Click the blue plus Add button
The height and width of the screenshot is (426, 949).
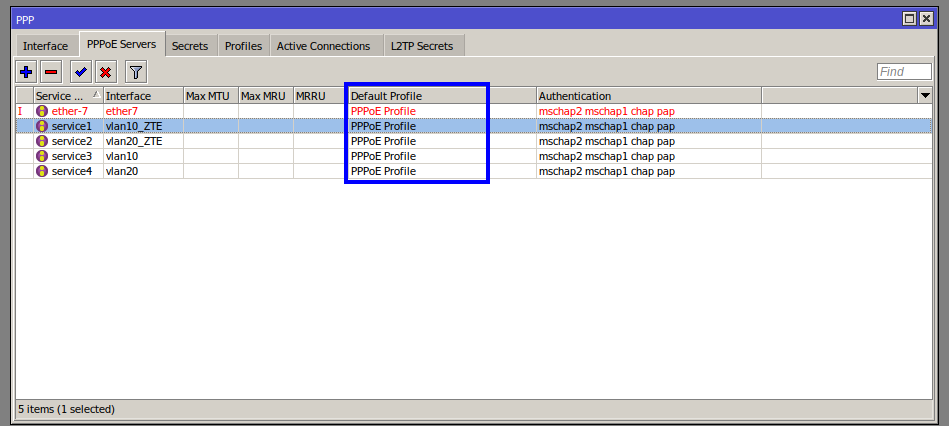click(27, 71)
